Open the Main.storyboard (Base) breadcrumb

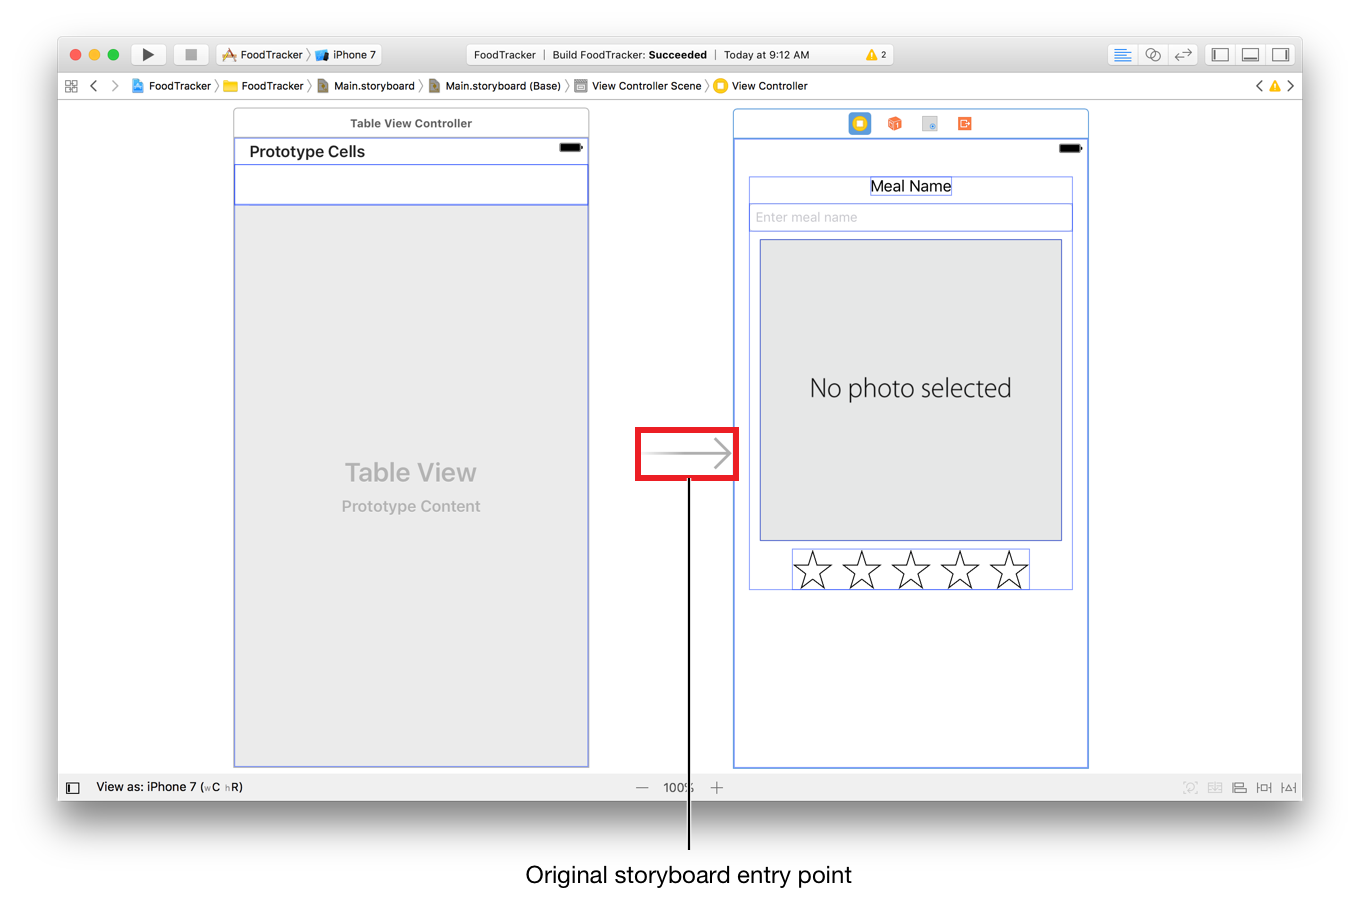495,86
